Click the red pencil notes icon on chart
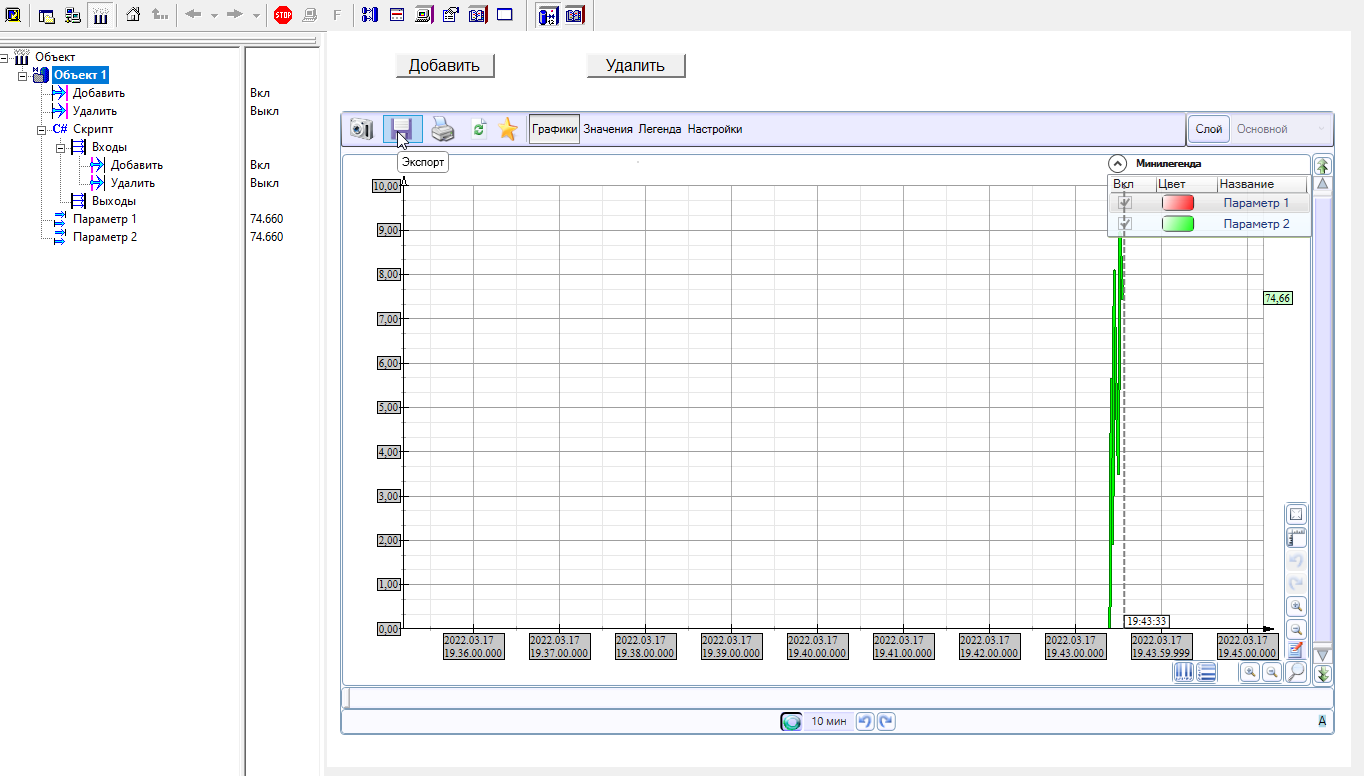This screenshot has width=1364, height=776. pos(1296,649)
